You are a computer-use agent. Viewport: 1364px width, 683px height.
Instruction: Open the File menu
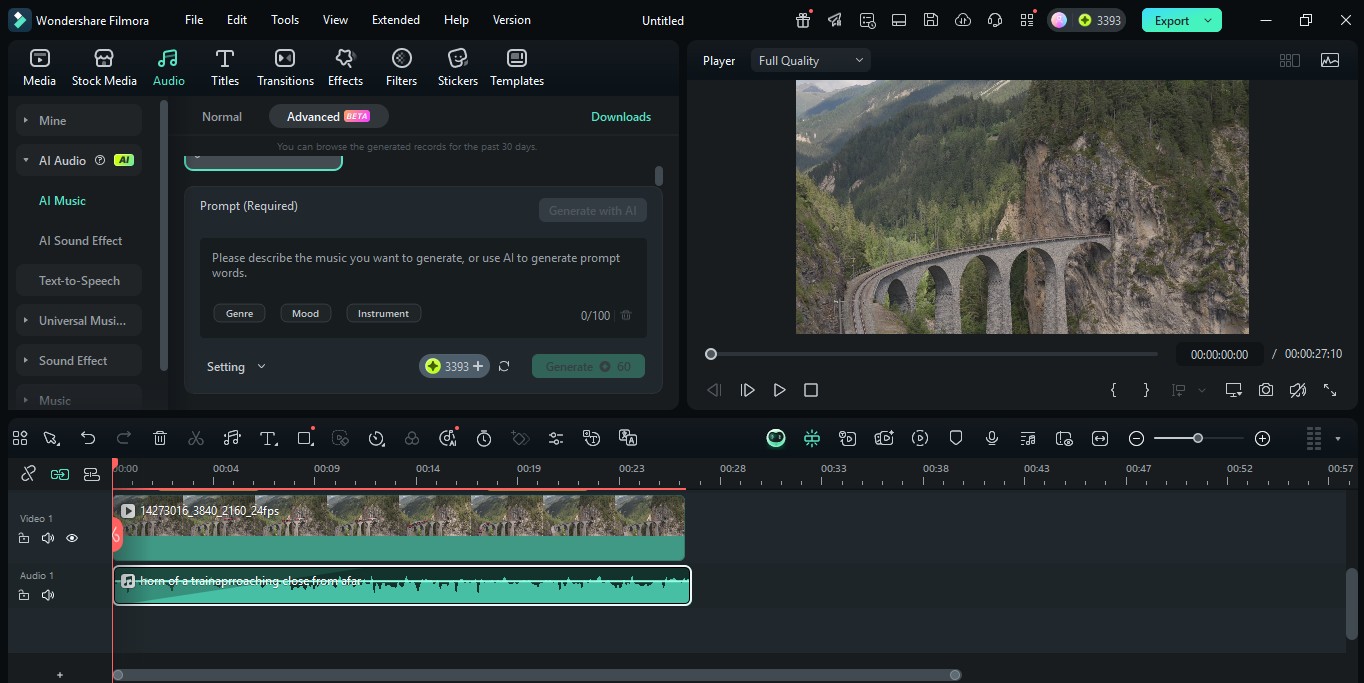pos(194,20)
